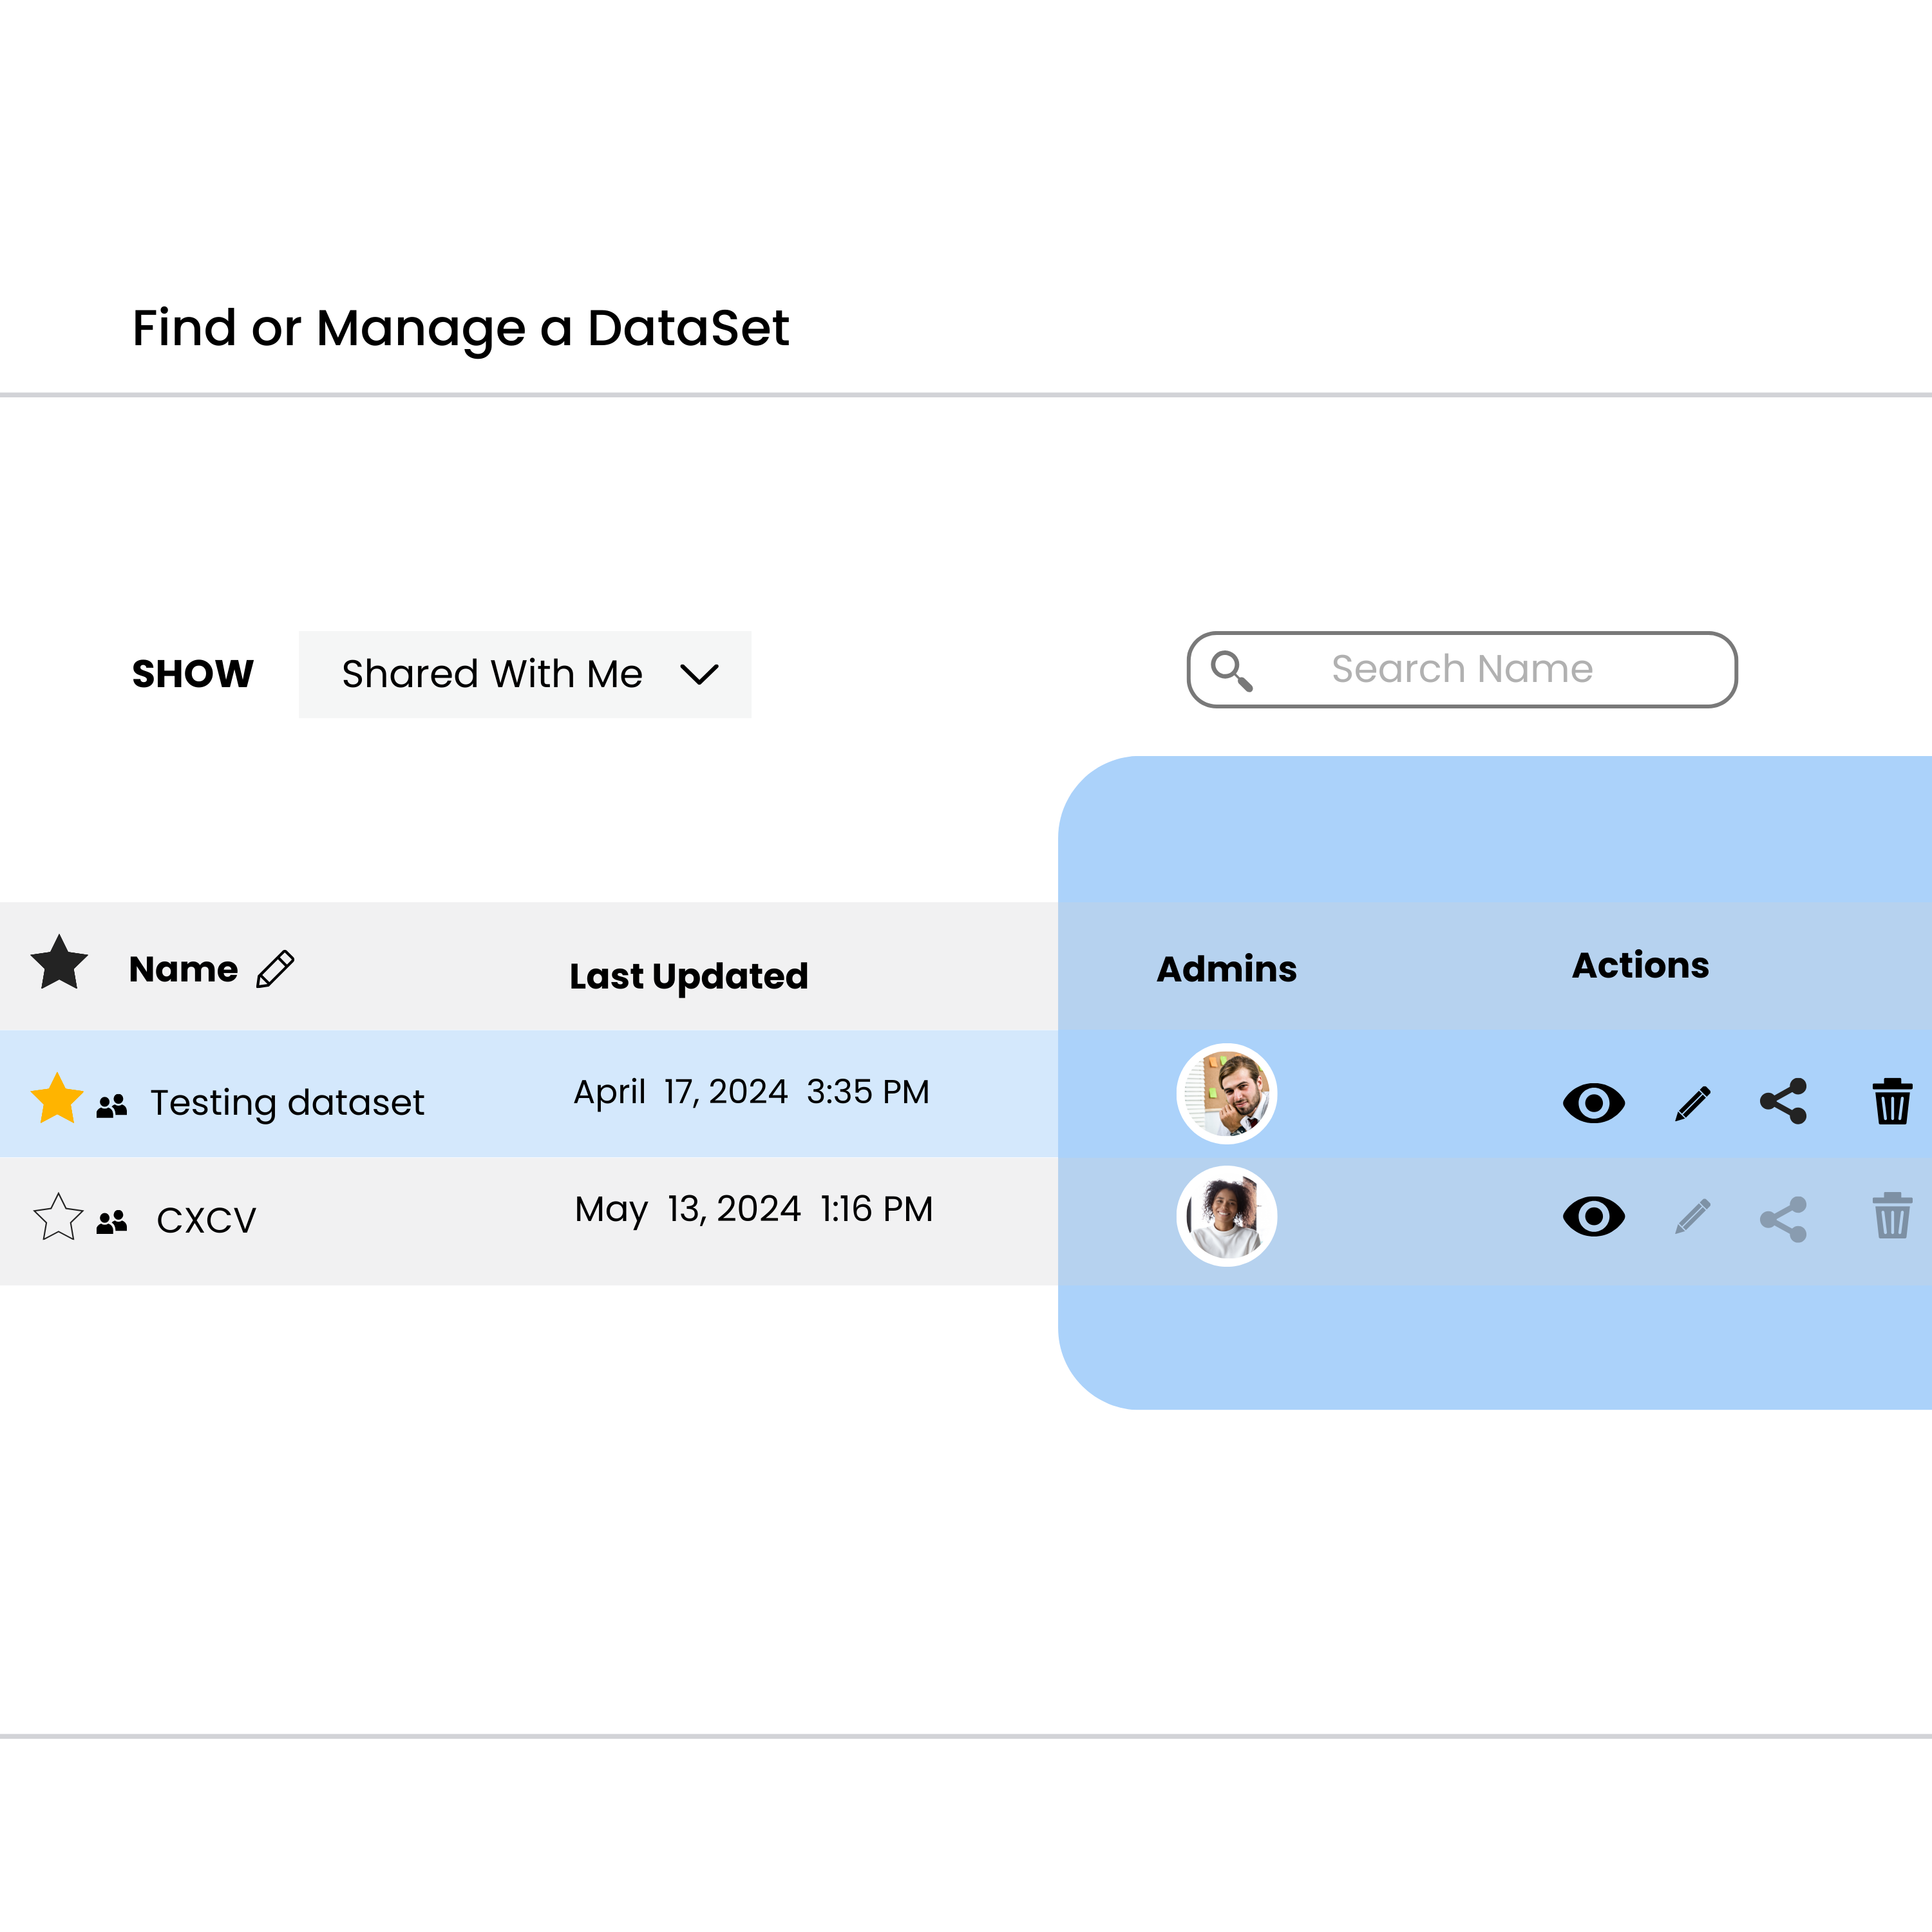The width and height of the screenshot is (1932, 1932).
Task: Click the greyed pencil icon for CXCV
Action: click(1692, 1217)
